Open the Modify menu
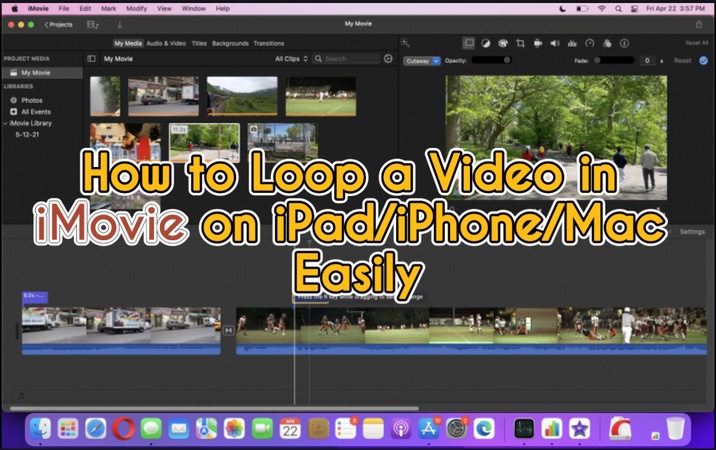716x450 pixels. [136, 8]
